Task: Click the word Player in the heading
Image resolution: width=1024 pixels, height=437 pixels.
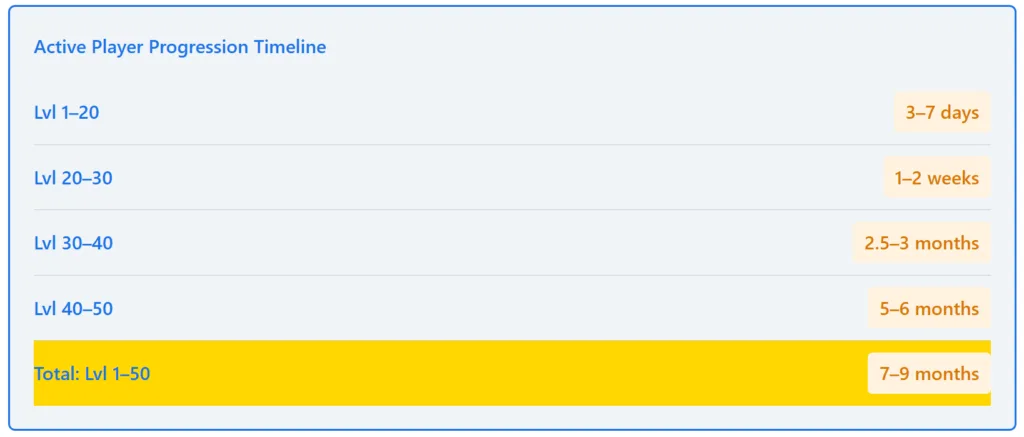Action: pyautogui.click(x=115, y=47)
